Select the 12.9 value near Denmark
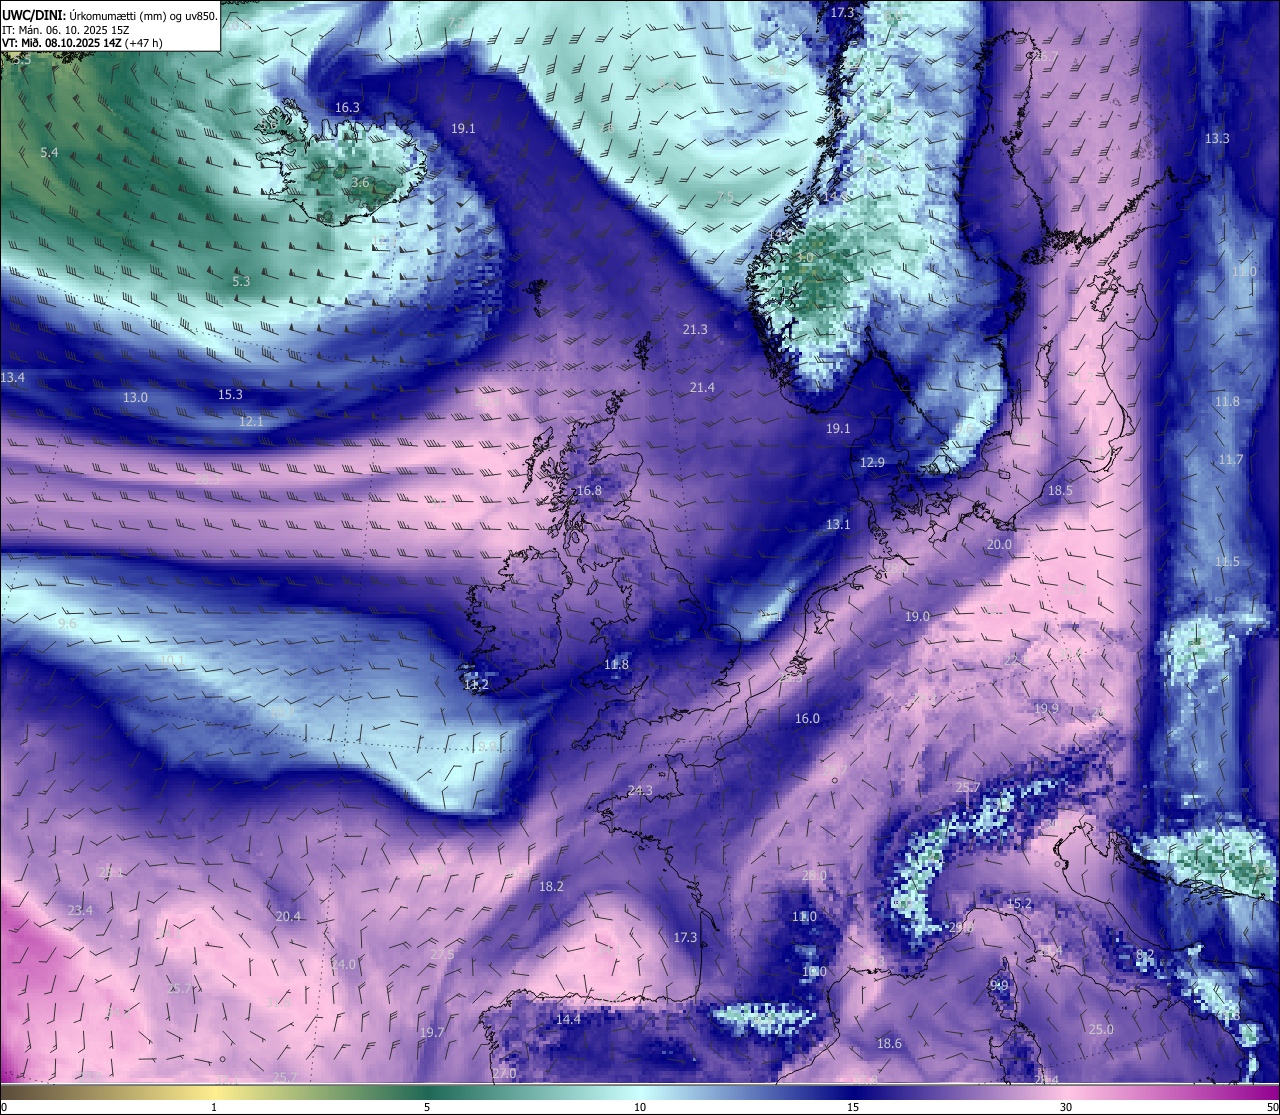 [x=872, y=462]
